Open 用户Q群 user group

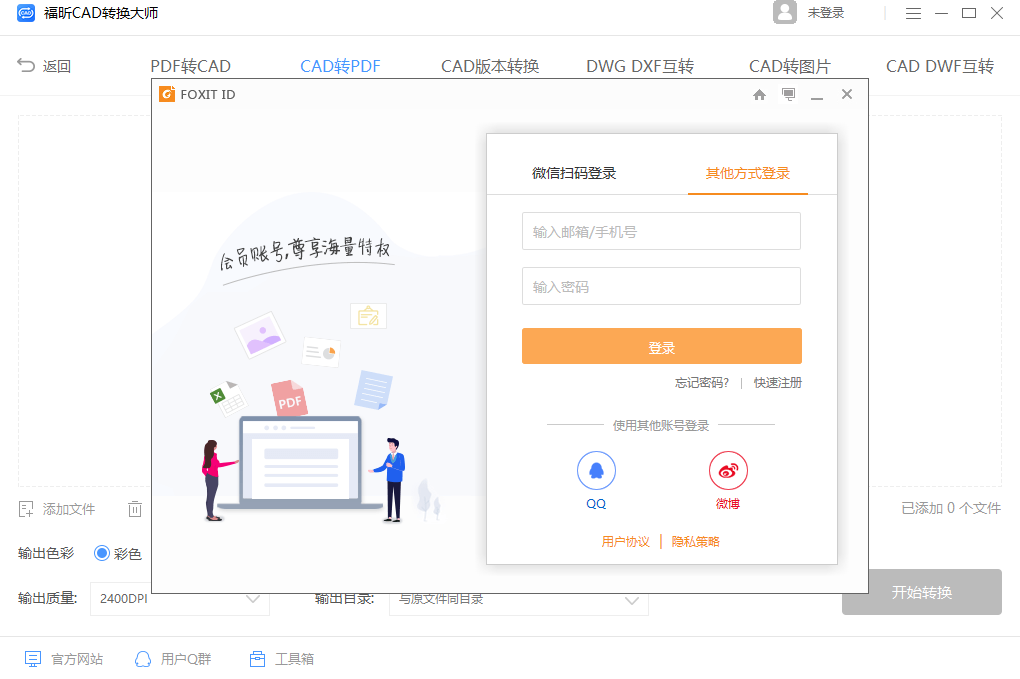(x=173, y=659)
